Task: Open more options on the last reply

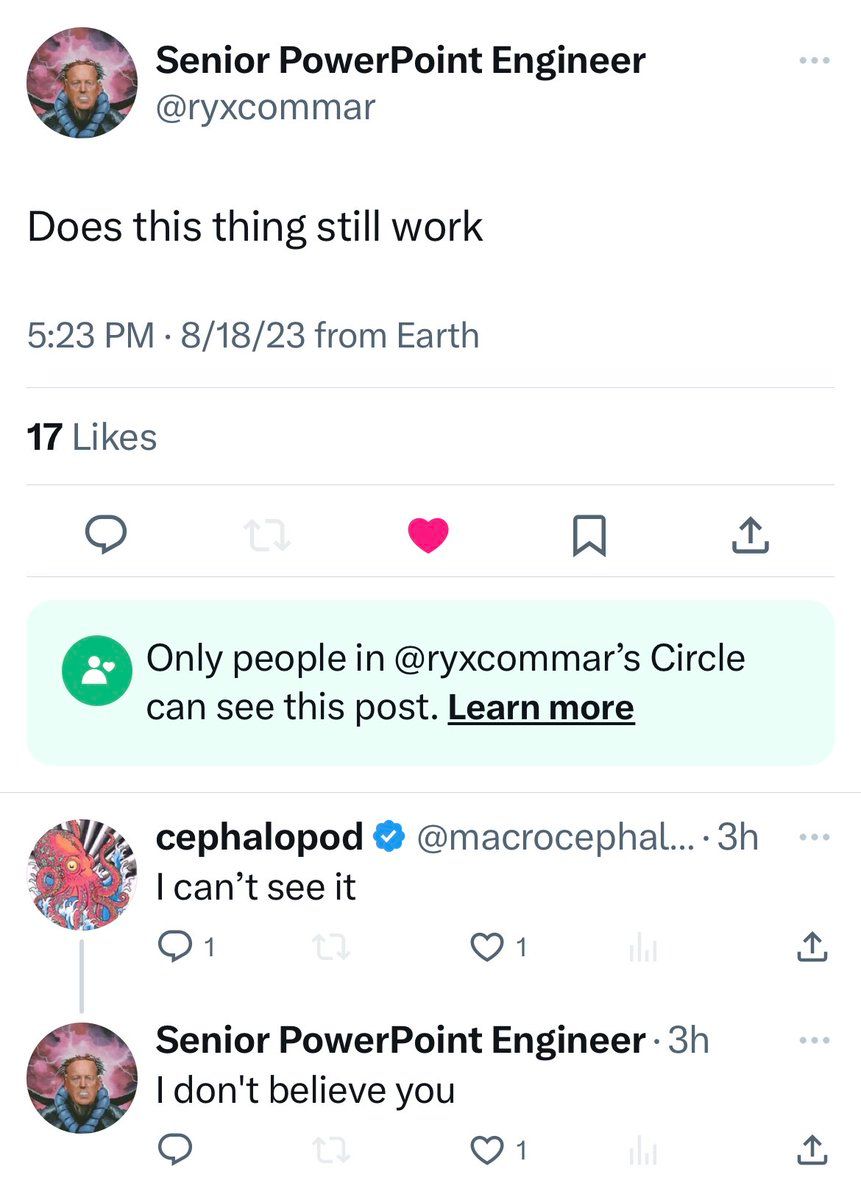Action: coord(815,1041)
